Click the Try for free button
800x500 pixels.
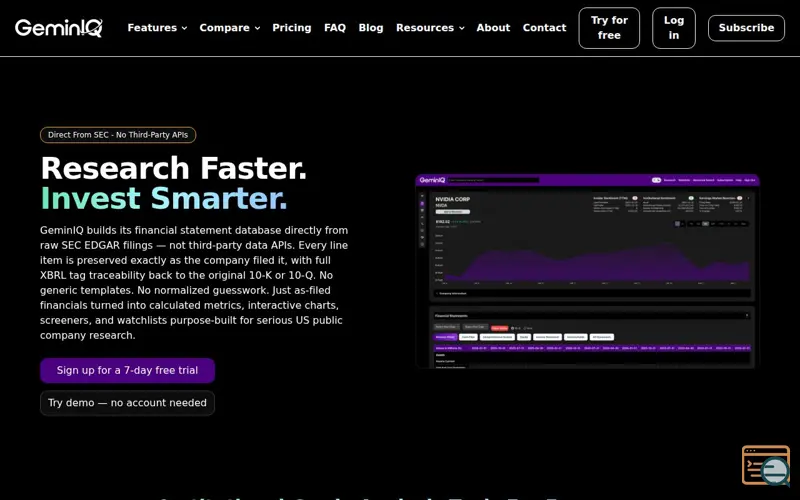point(609,28)
